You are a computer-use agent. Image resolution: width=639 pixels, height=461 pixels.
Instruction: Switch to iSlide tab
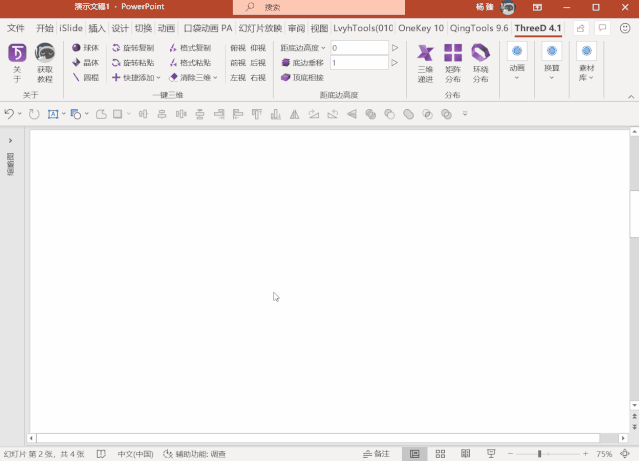71,28
